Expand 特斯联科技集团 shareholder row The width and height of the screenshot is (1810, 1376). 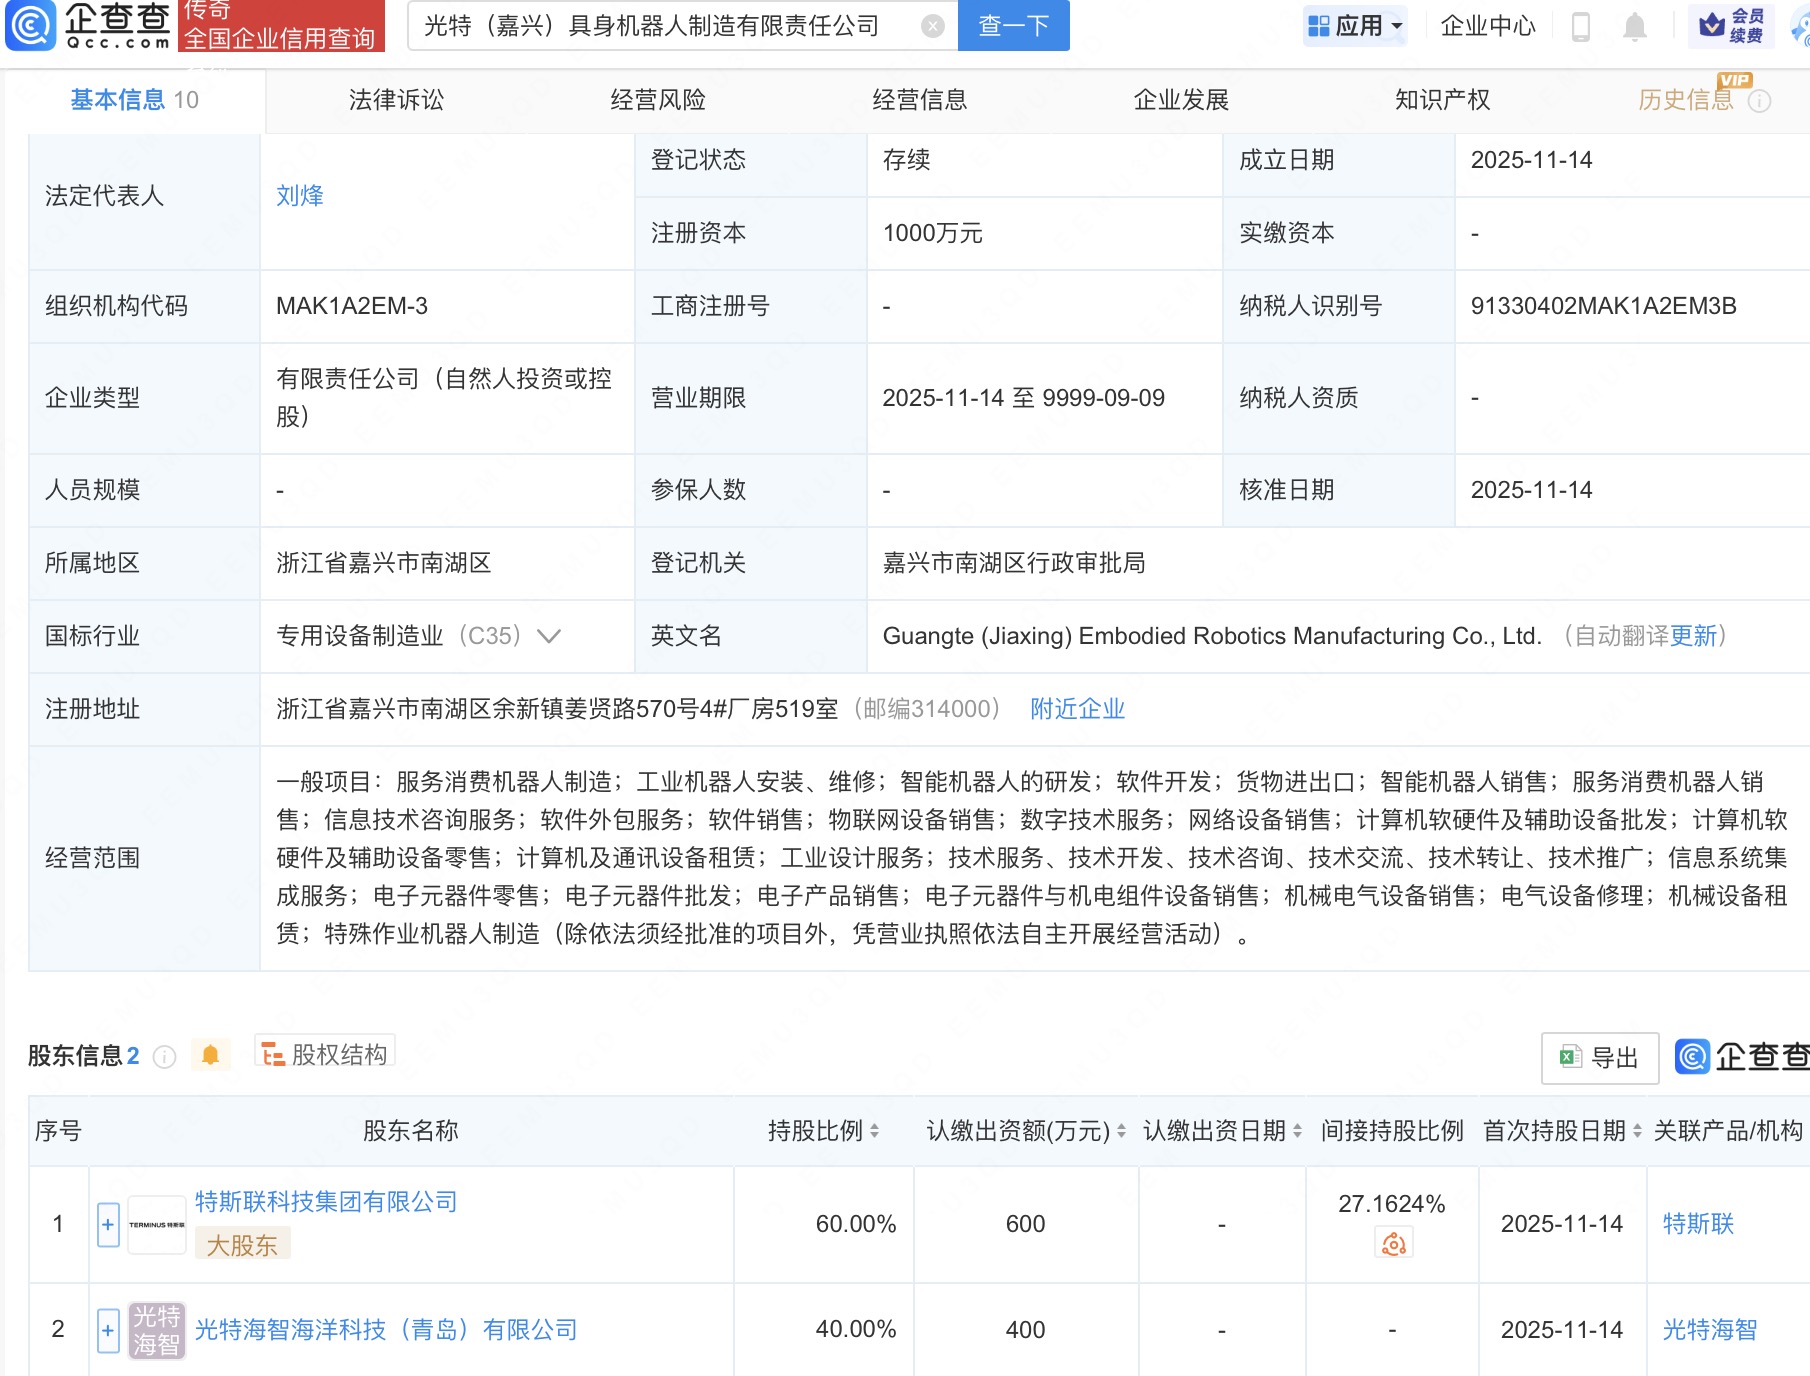coord(108,1225)
